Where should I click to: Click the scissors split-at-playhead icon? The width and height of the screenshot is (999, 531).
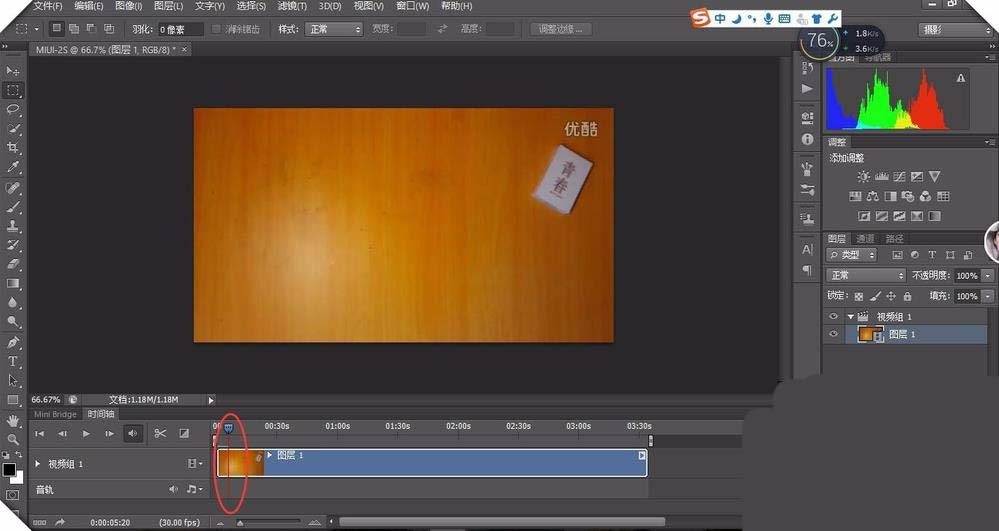[x=160, y=433]
